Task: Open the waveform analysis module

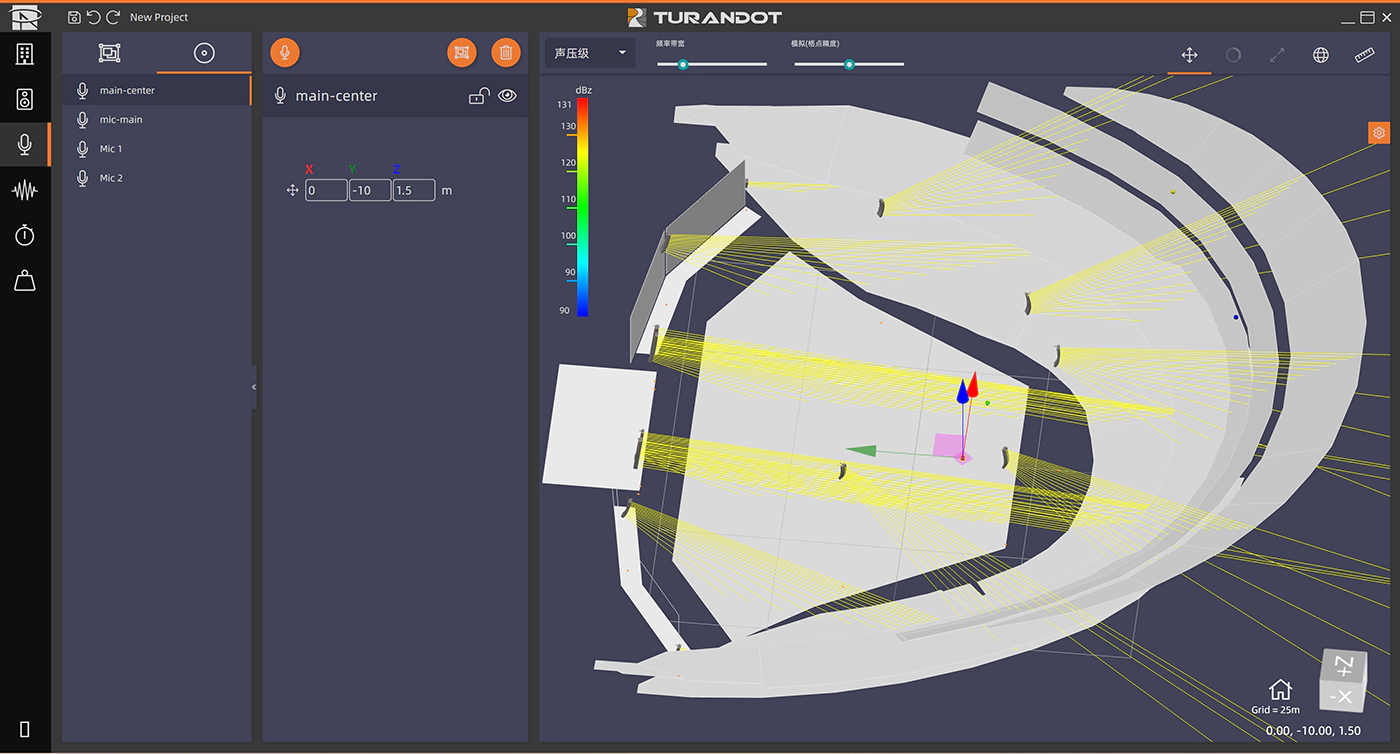Action: click(x=25, y=190)
